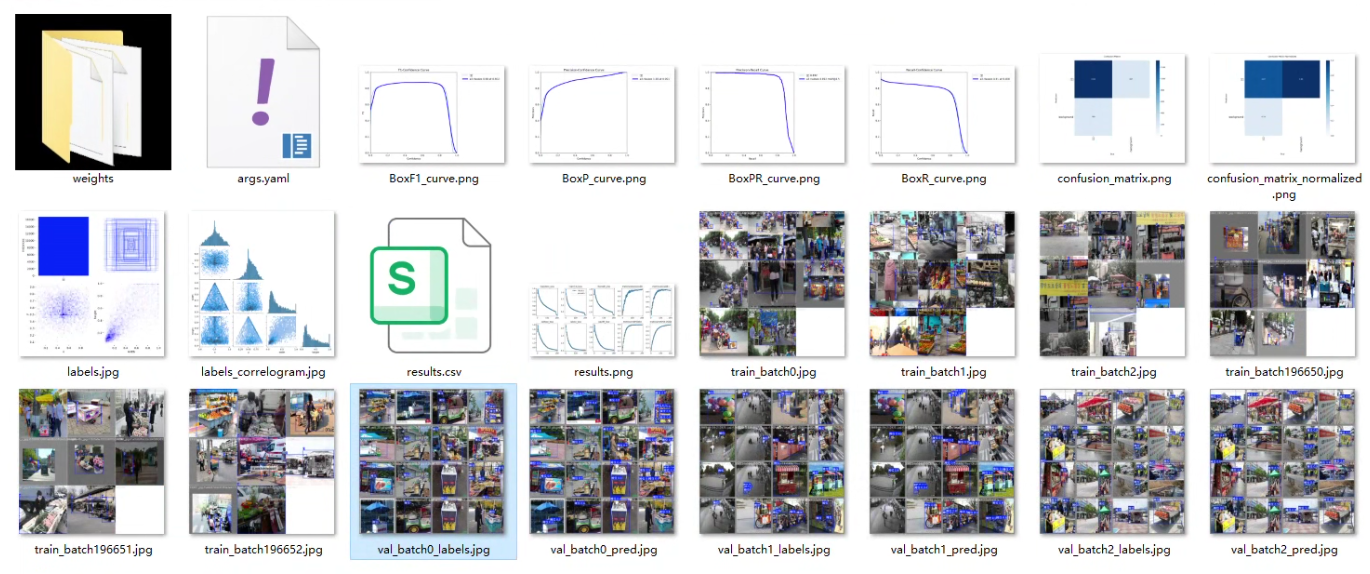Viewport: 1370px width, 574px height.
Task: Select the train_batch196650.jpg thumbnail
Action: pyautogui.click(x=1283, y=284)
